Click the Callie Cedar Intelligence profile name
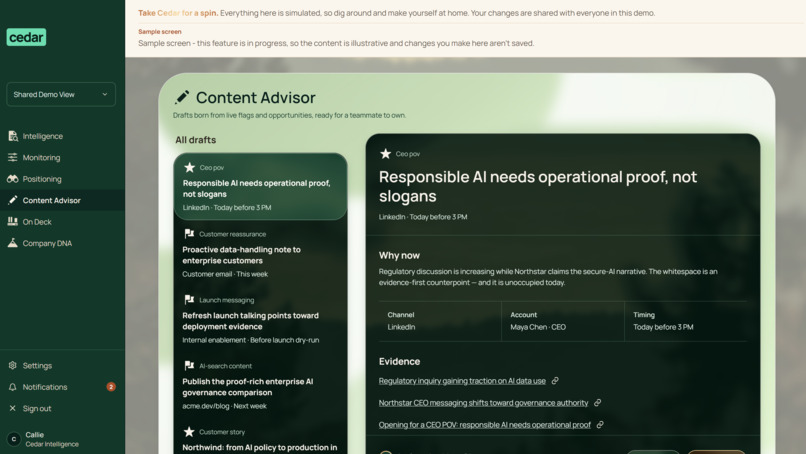 coord(52,439)
